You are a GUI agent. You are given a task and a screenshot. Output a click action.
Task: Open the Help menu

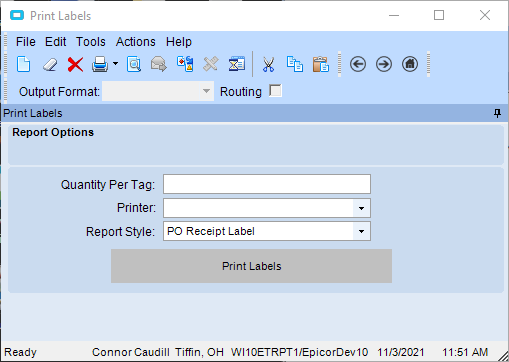[x=179, y=42]
